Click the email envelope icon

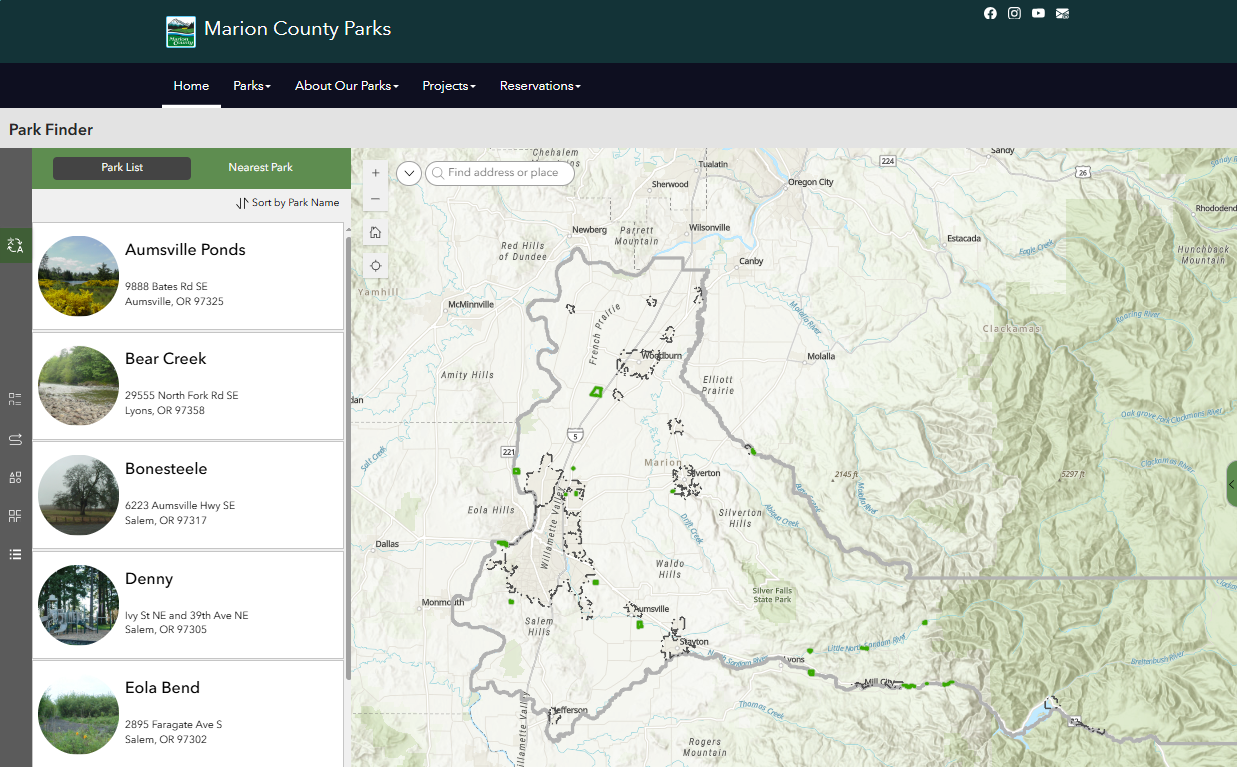tap(1062, 13)
